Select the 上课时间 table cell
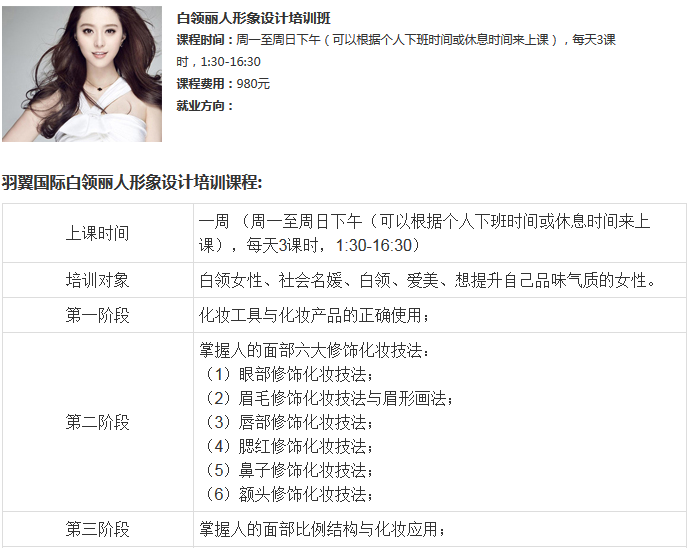This screenshot has width=690, height=548. coord(98,233)
